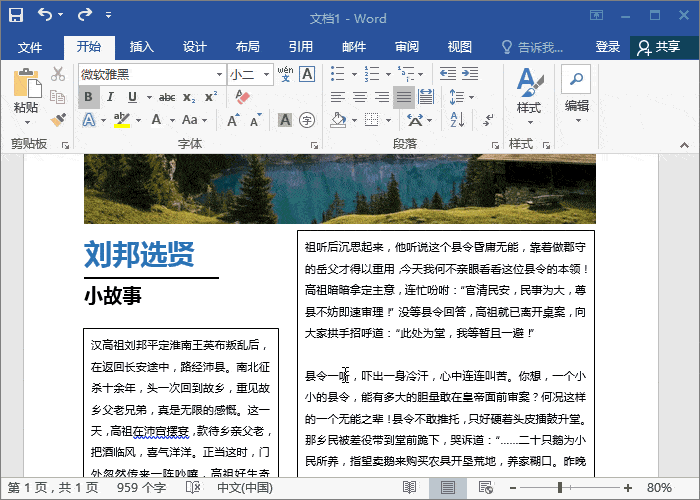This screenshot has width=700, height=500.
Task: Click the enclosed character 字 icon
Action: (307, 120)
